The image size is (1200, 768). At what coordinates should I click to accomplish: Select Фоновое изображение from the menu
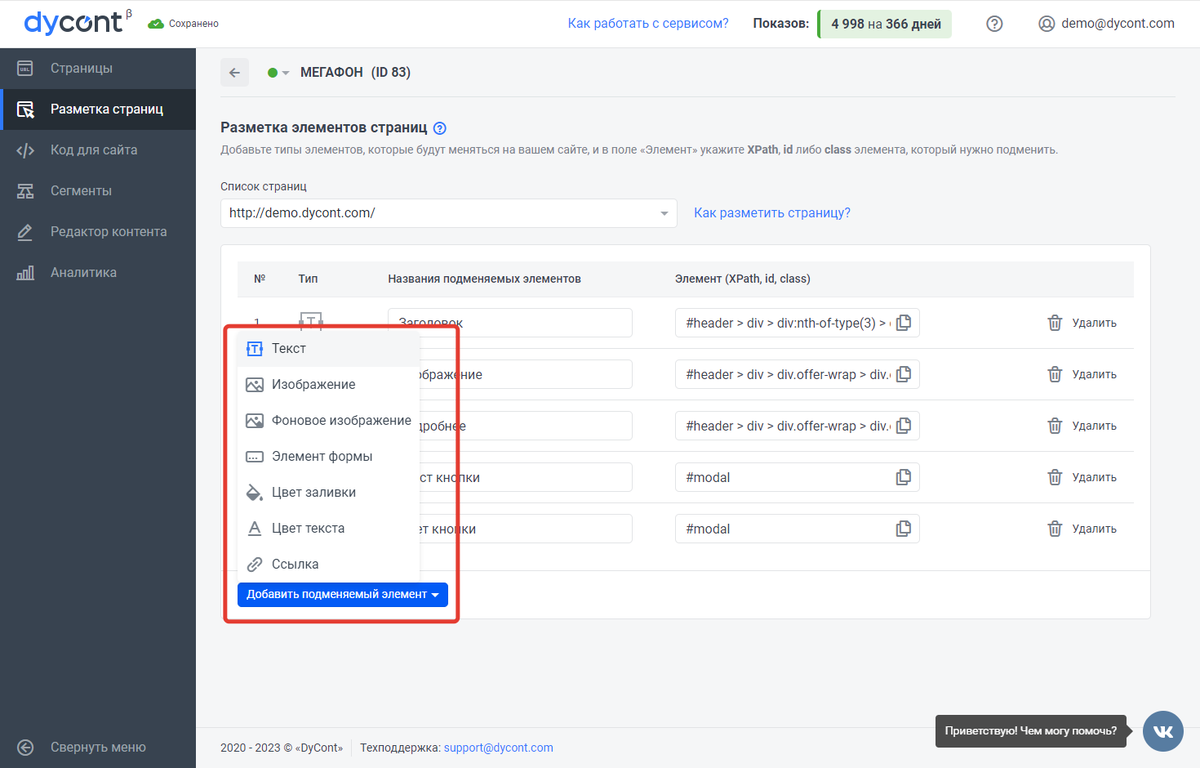click(x=340, y=420)
